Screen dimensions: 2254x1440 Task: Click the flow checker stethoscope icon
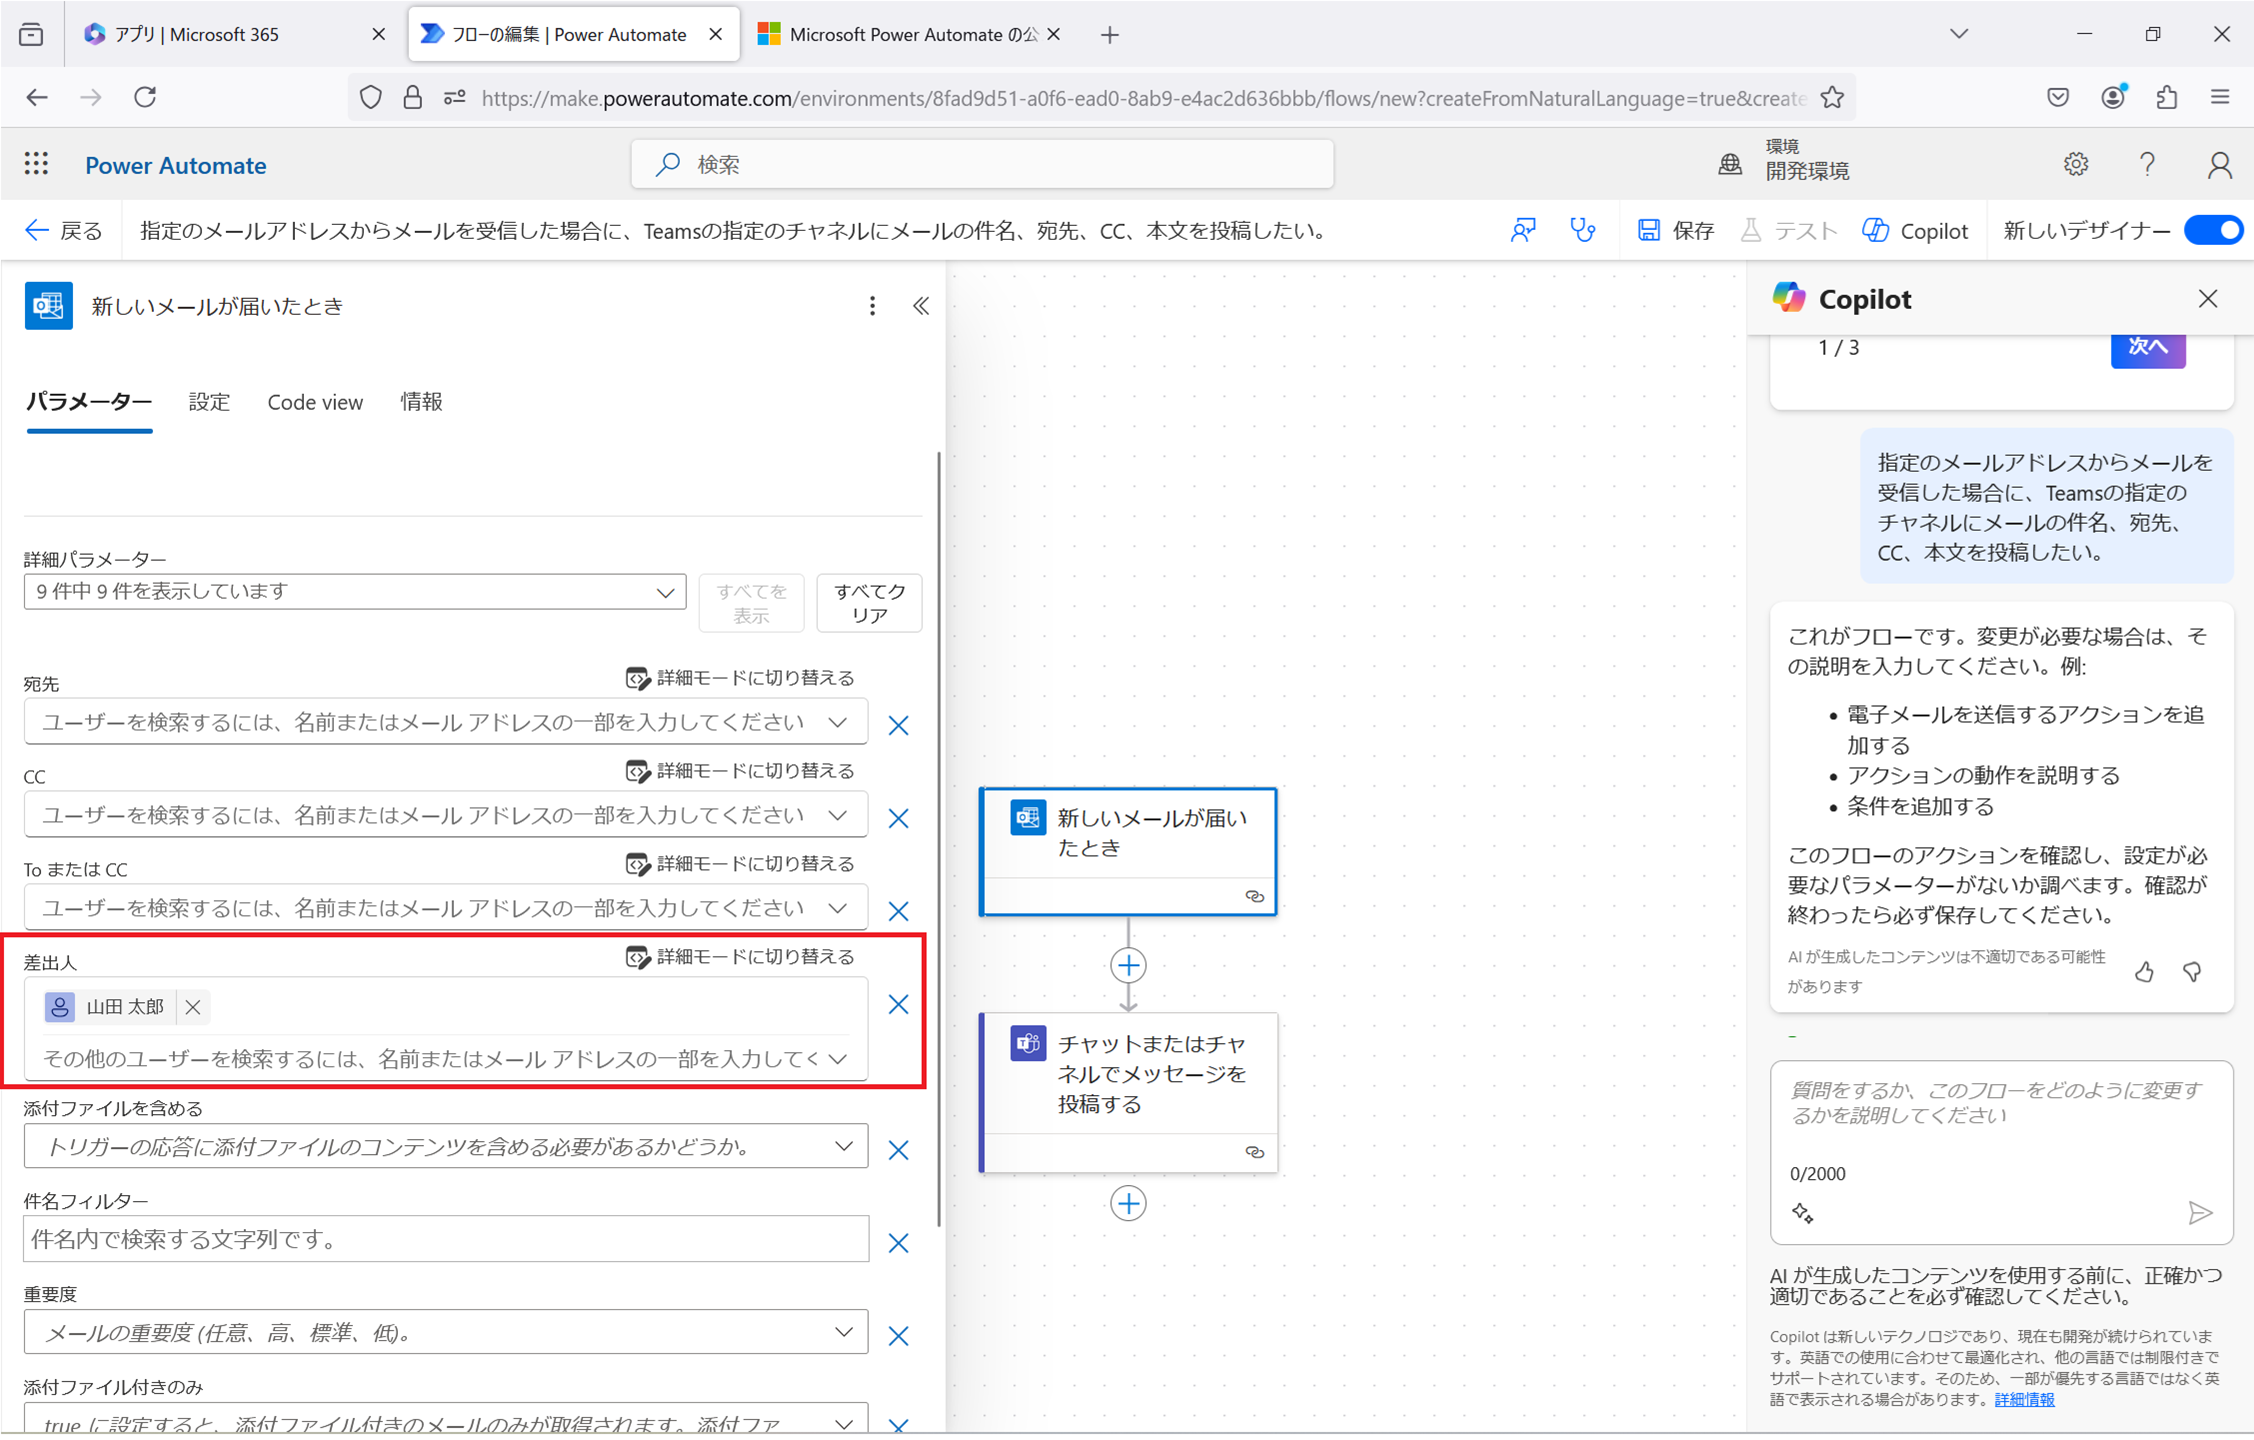click(x=1582, y=231)
